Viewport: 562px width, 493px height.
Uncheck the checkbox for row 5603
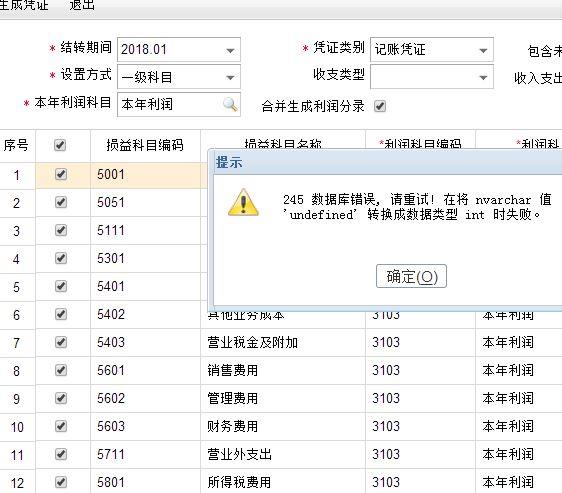pyautogui.click(x=61, y=426)
